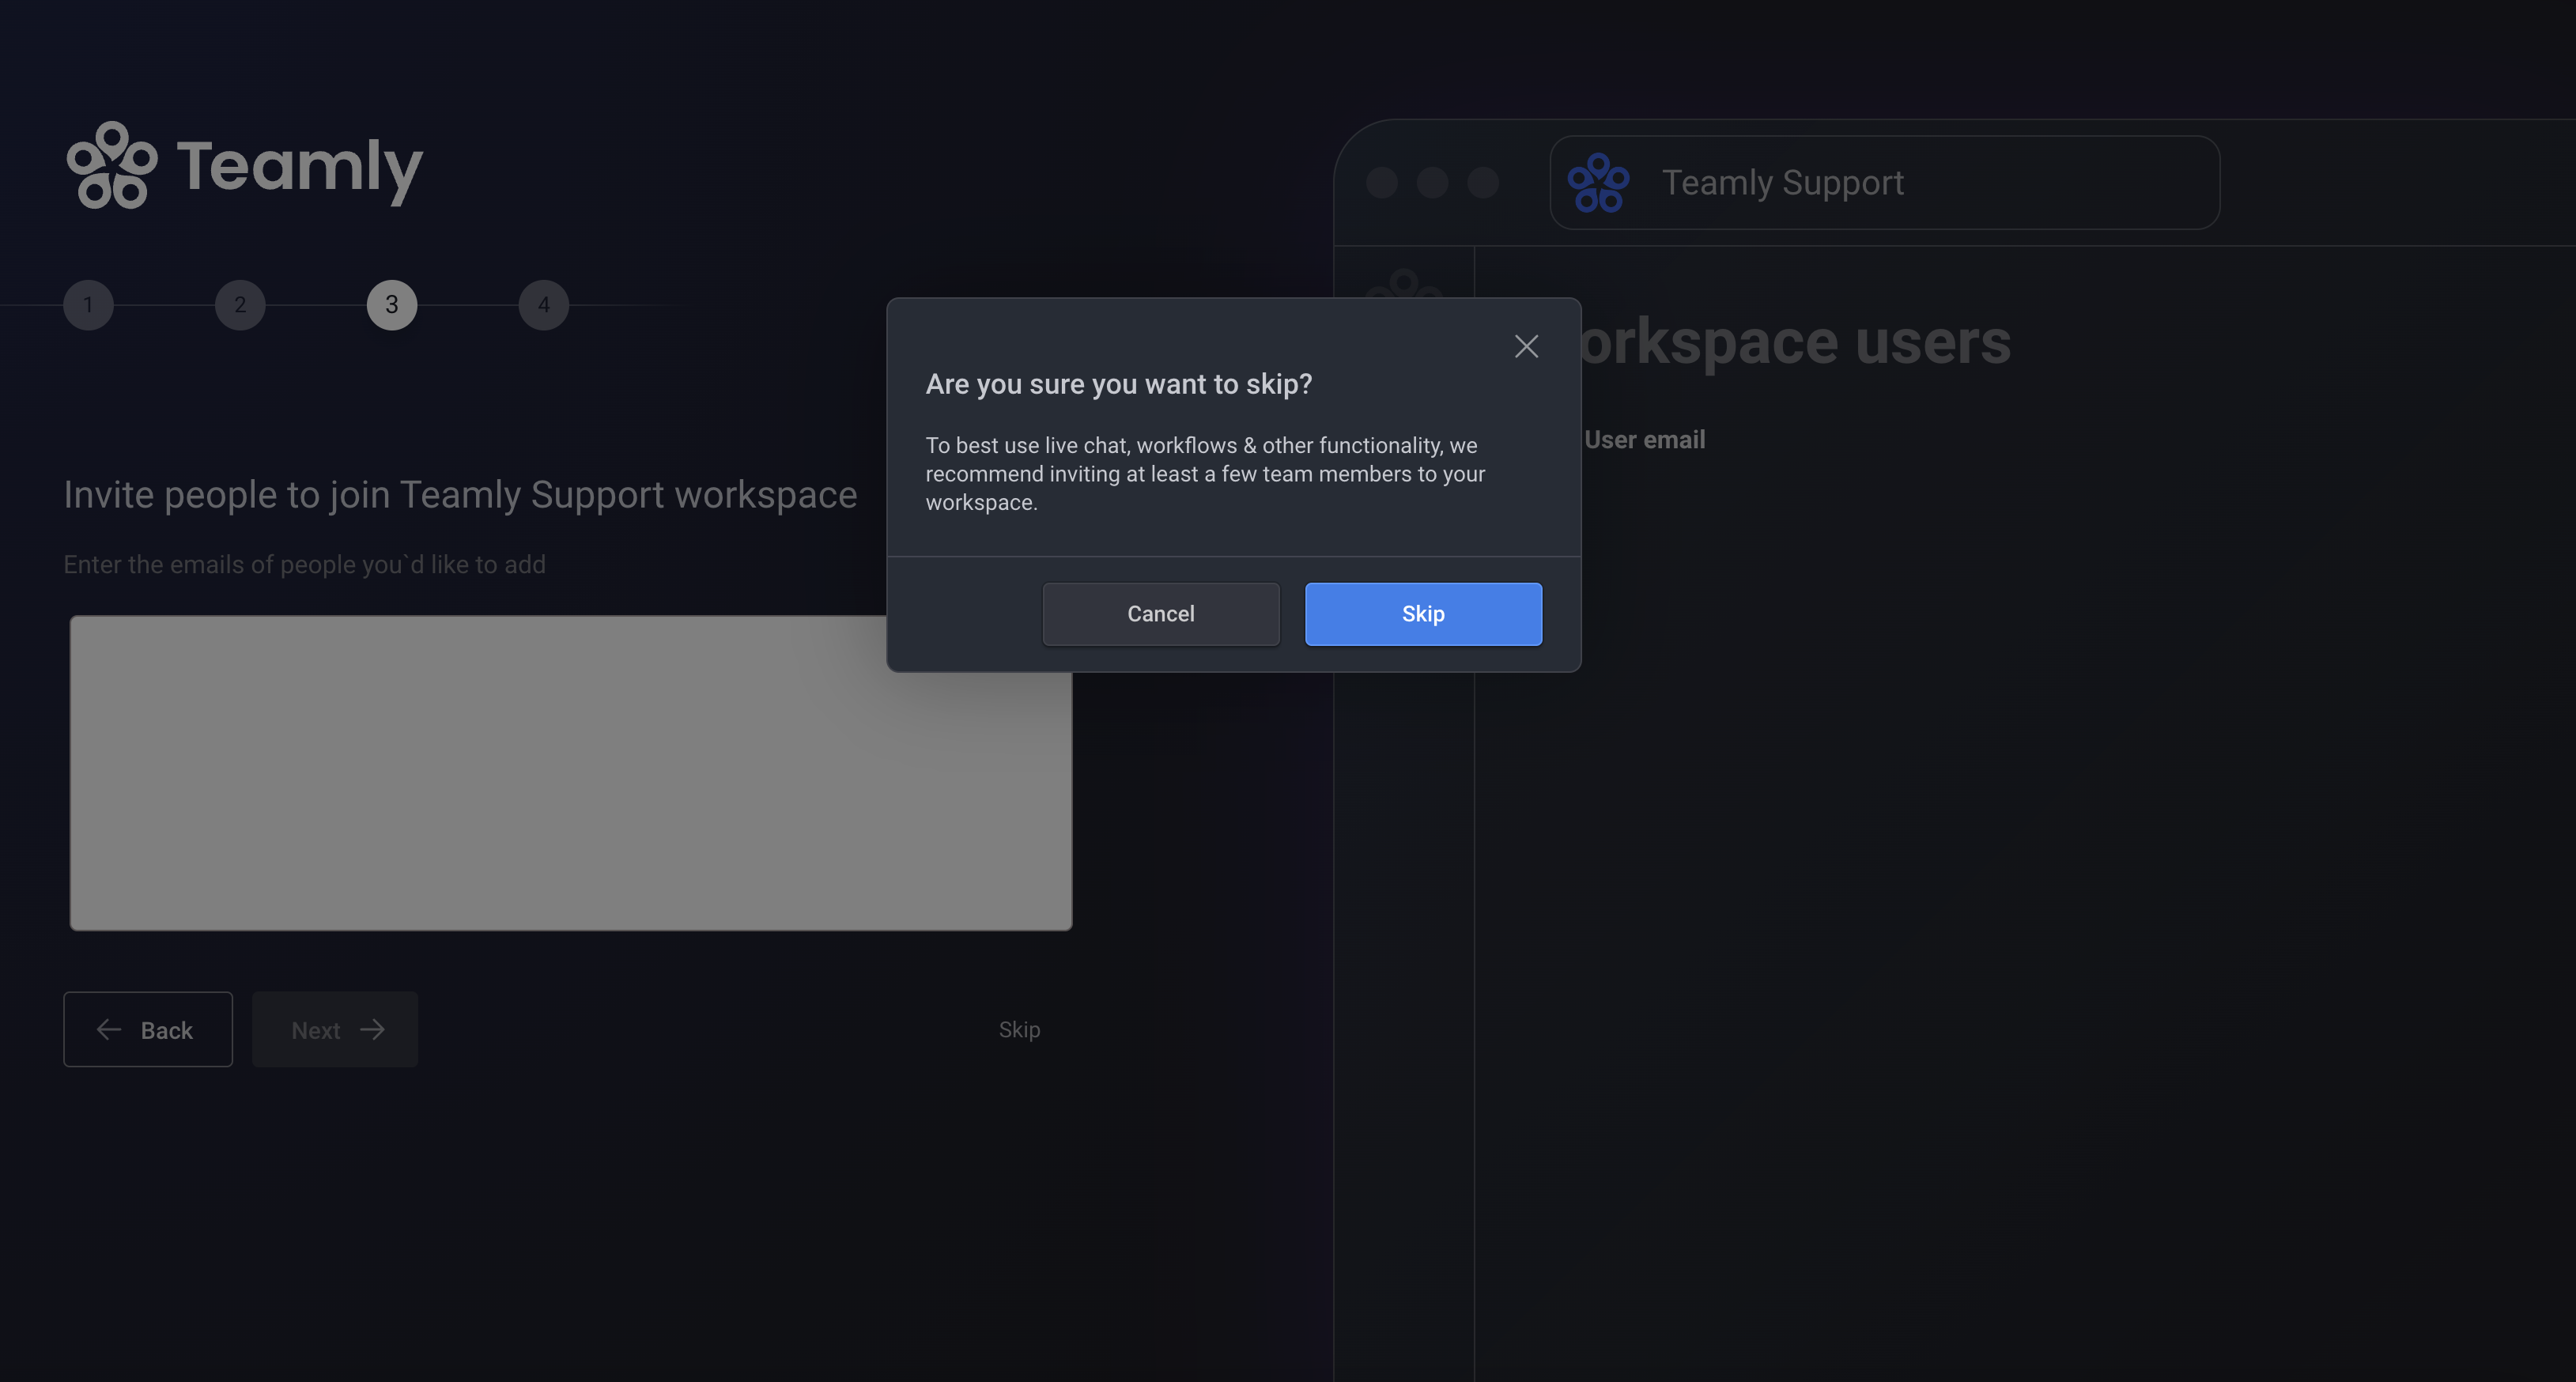Click the Teamly logo at top left
The height and width of the screenshot is (1382, 2576).
(x=245, y=166)
